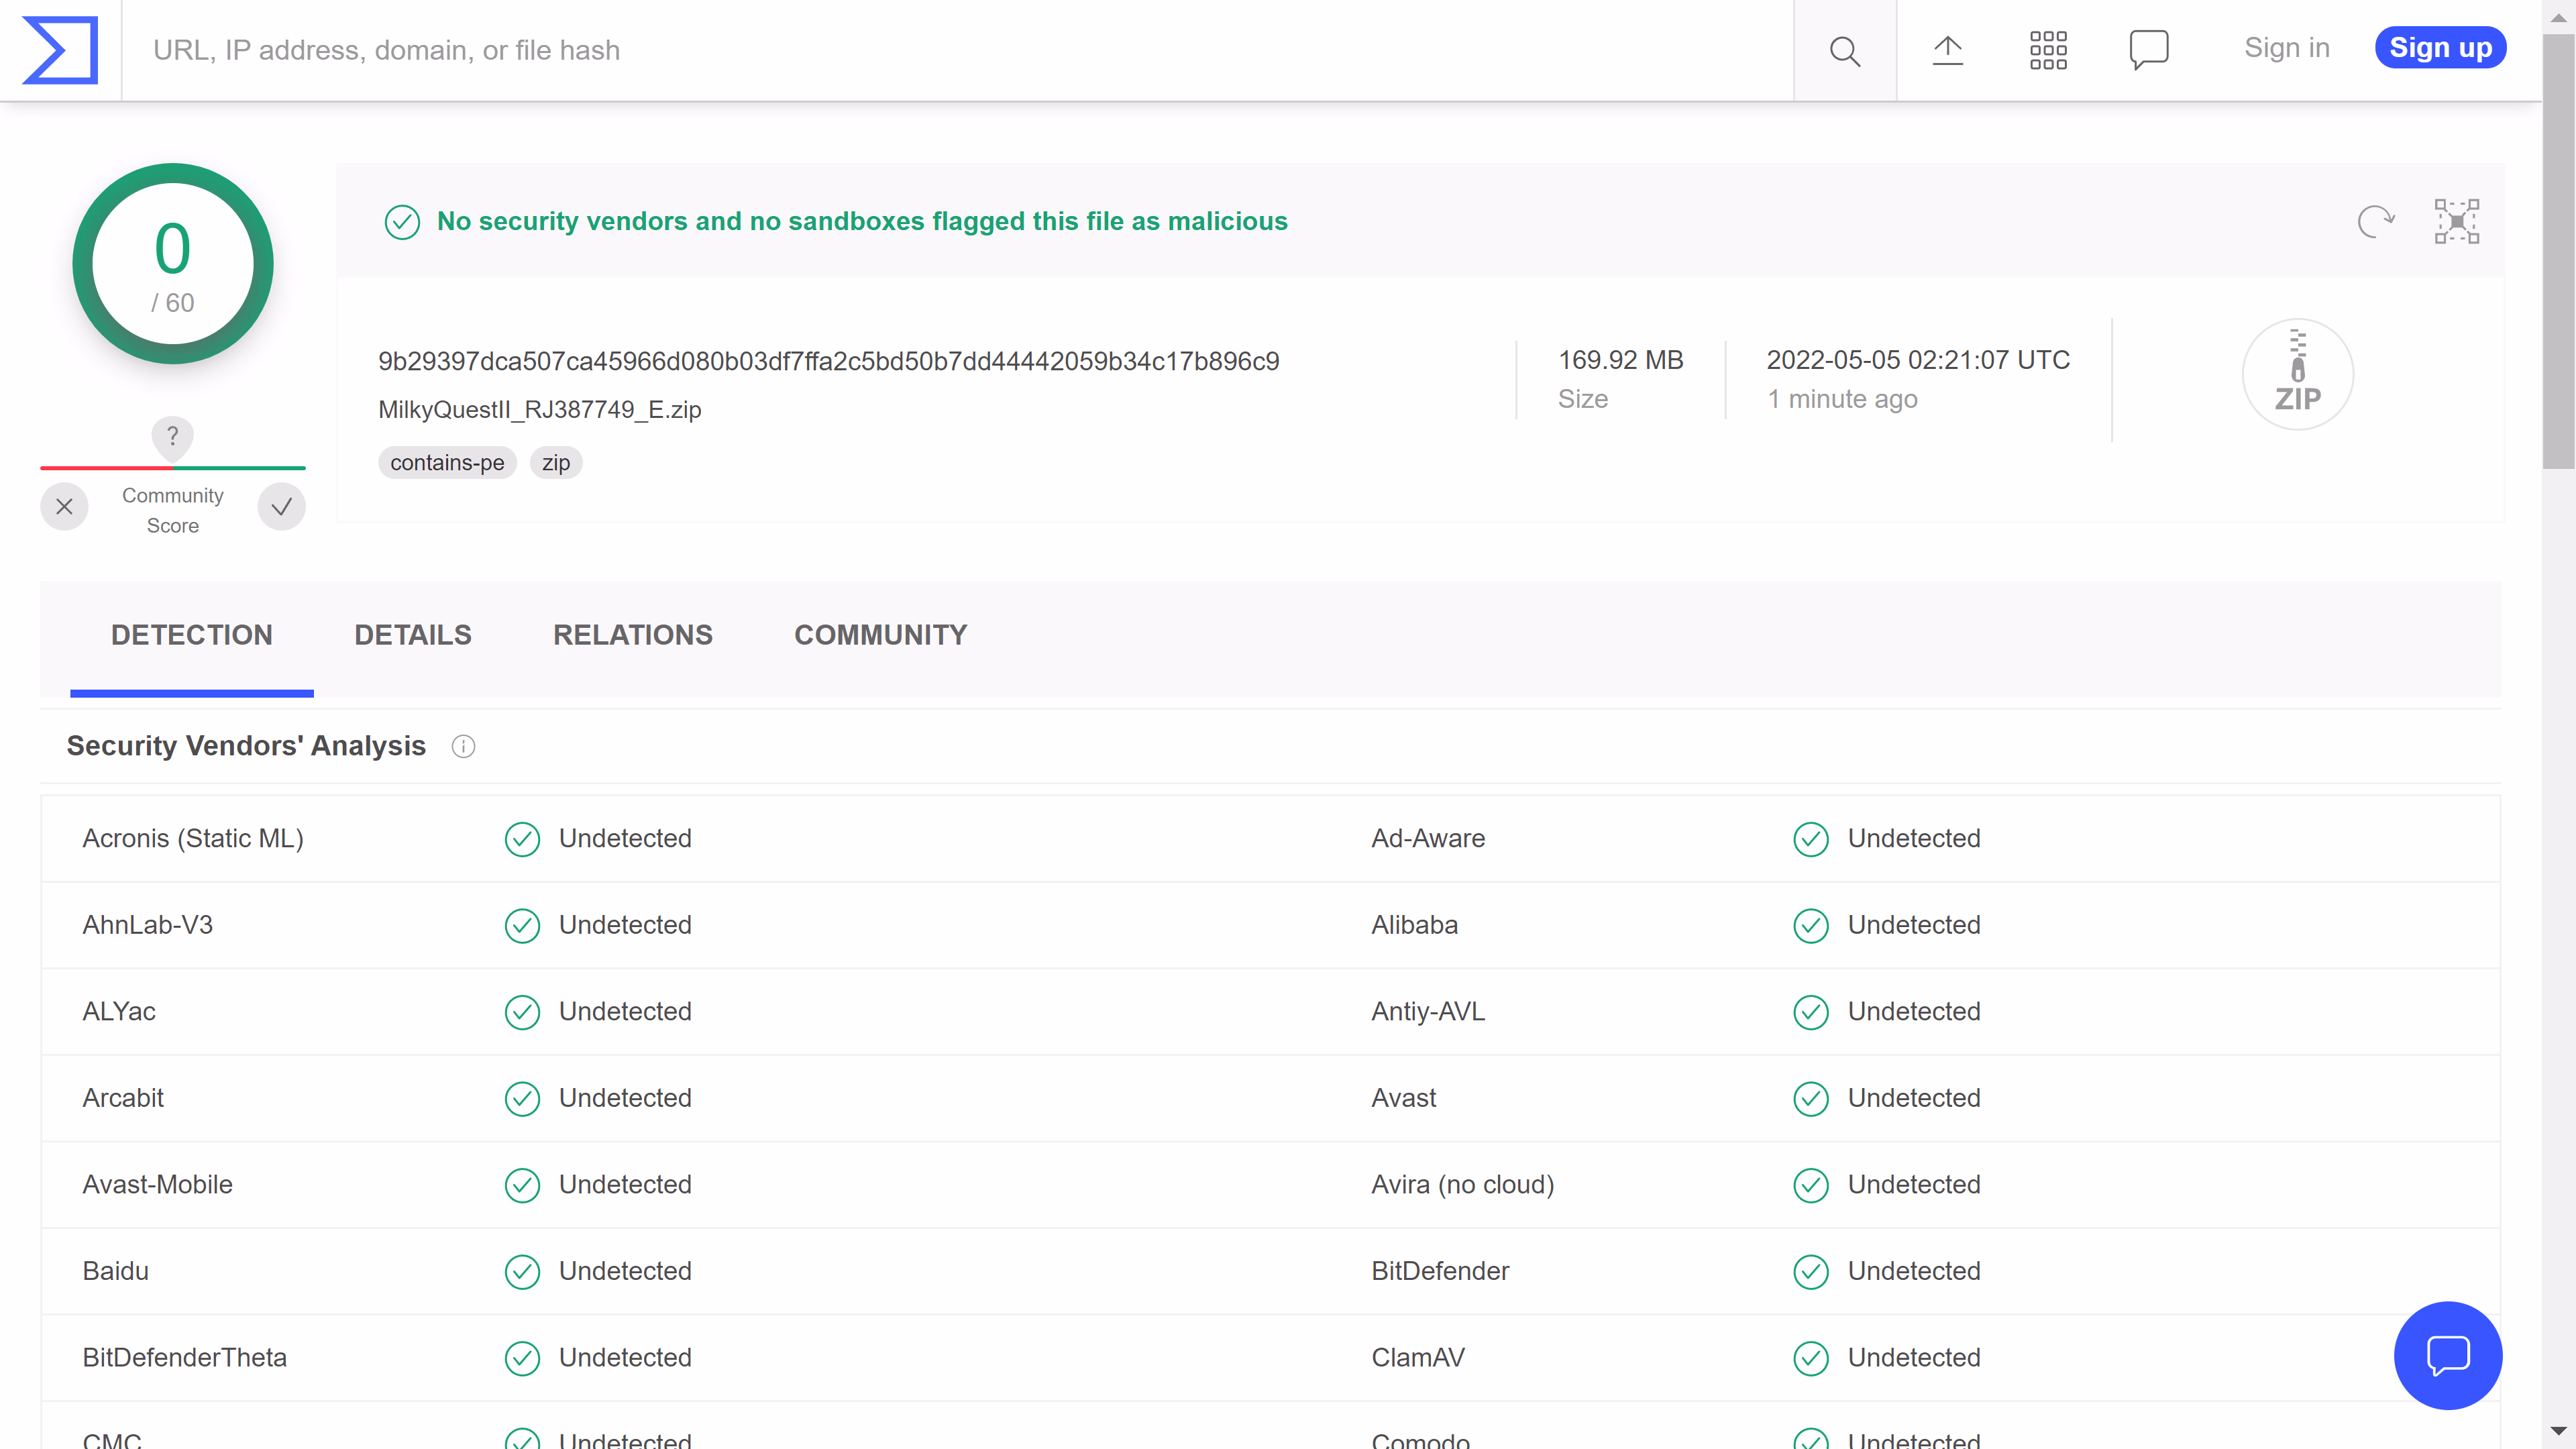Click BitDefenderTheta undetected check icon
This screenshot has width=2576, height=1449.
[522, 1359]
